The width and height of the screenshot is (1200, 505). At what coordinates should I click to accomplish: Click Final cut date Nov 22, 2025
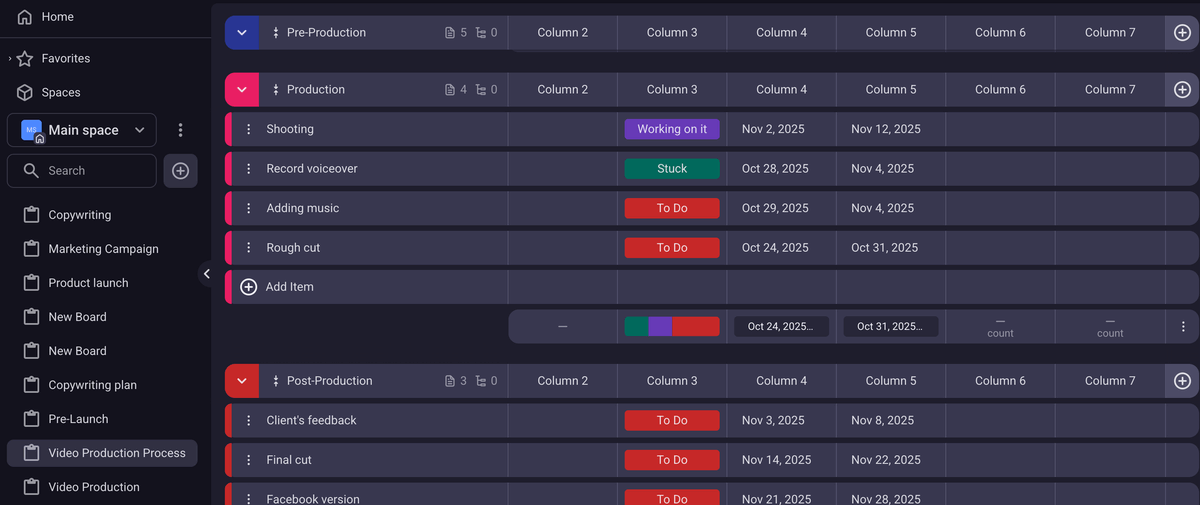click(886, 460)
